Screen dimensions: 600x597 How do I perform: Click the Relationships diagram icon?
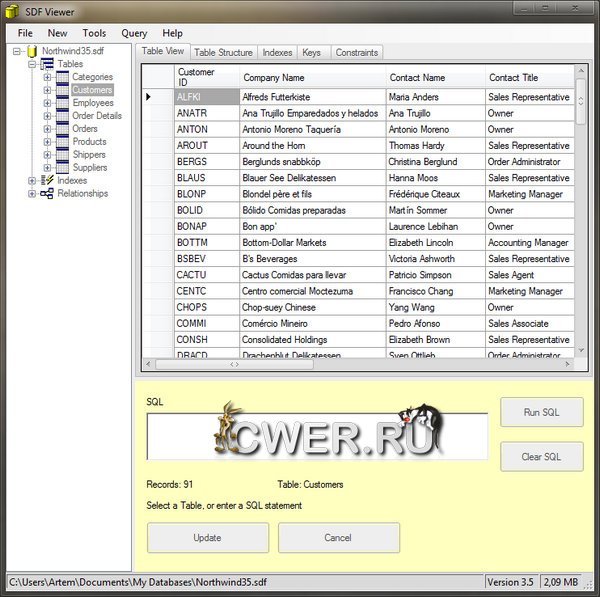[47, 194]
